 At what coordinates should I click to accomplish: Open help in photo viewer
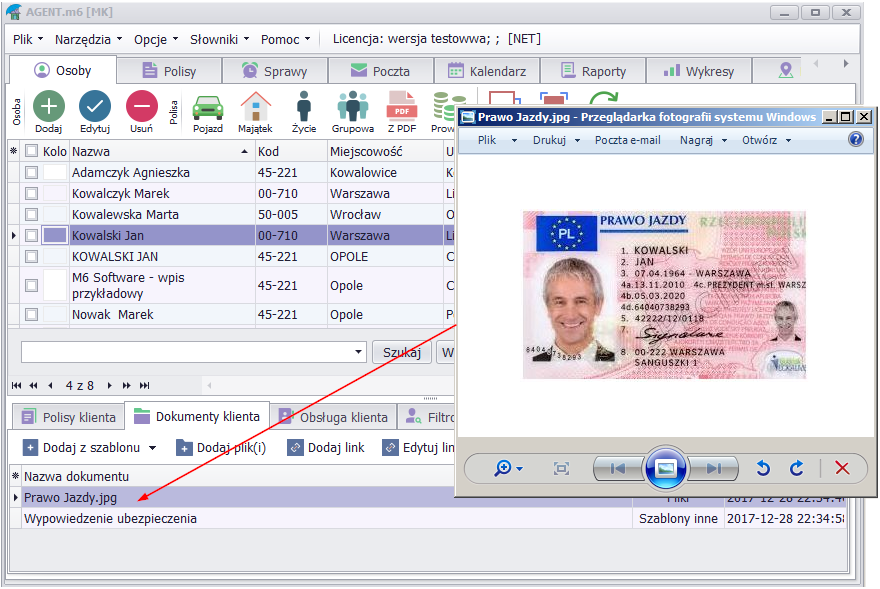point(856,139)
